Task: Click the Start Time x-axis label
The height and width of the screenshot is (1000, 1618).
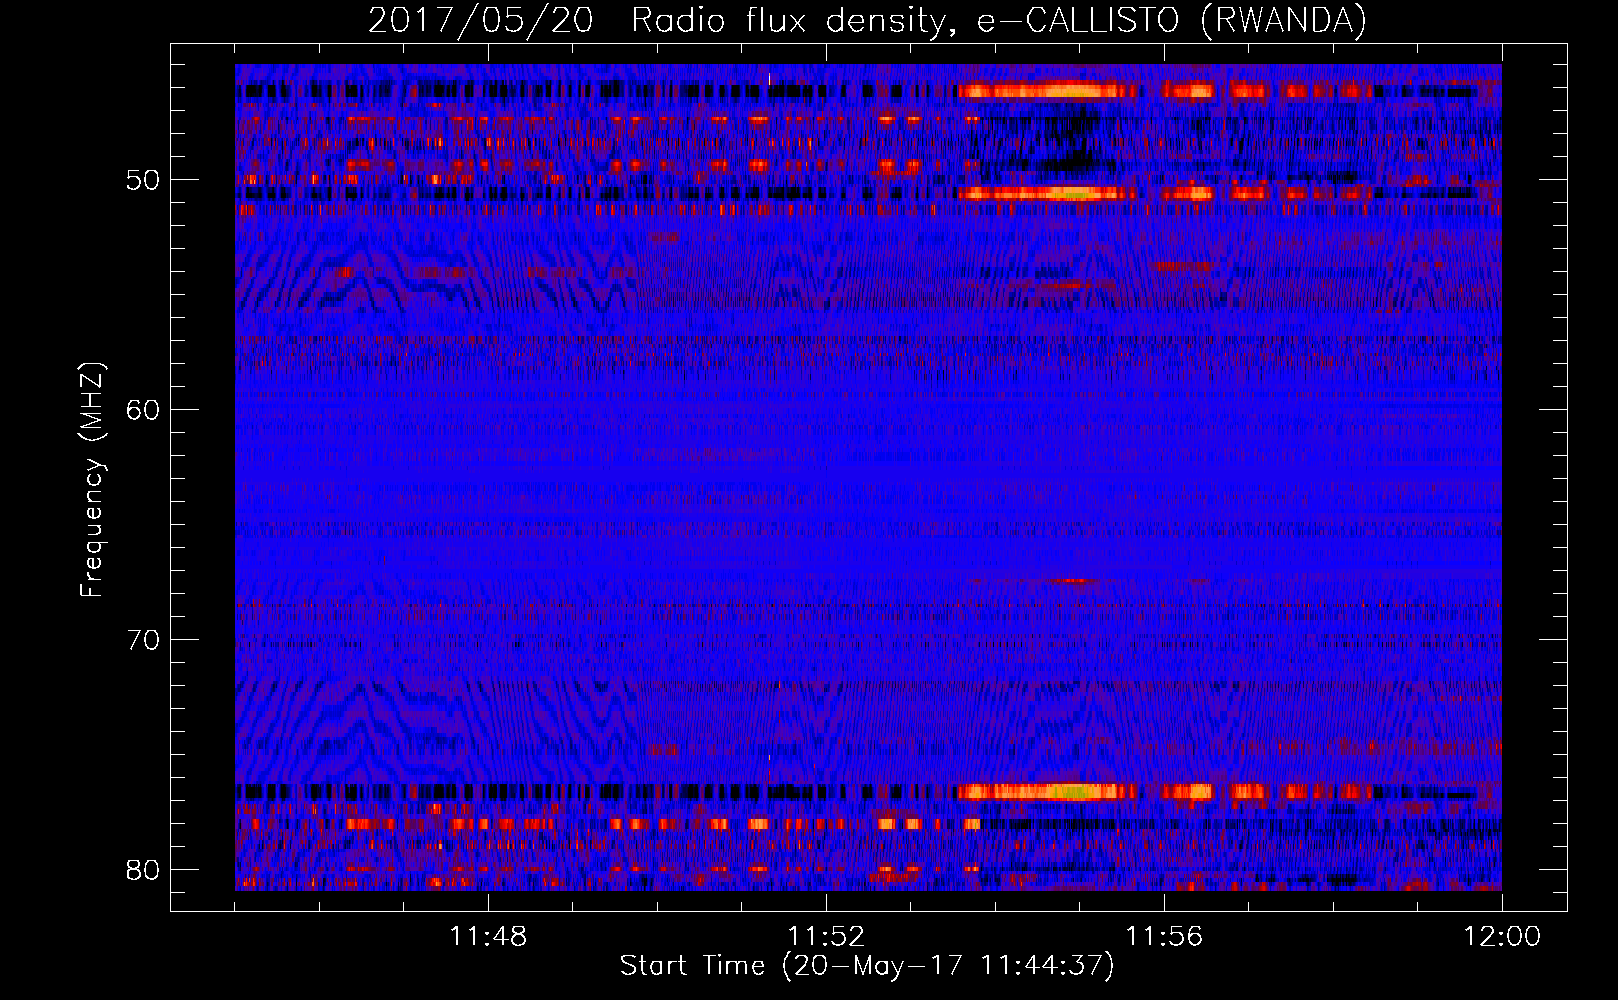Action: click(867, 966)
